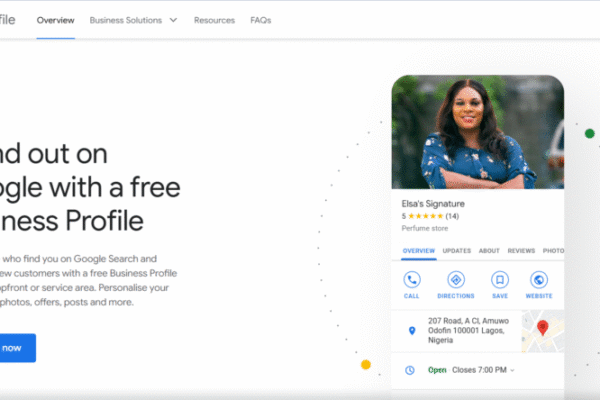Select the REVIEWS tab in business card
Viewport: 600px width, 400px height.
[x=521, y=251]
